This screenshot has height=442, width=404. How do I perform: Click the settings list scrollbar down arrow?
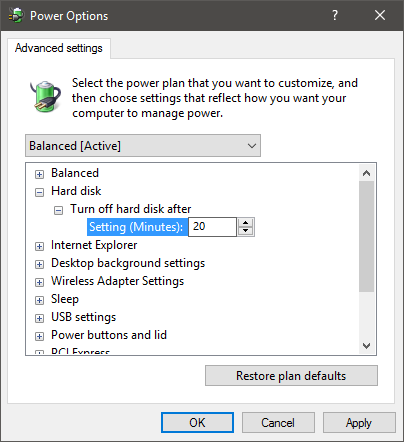367,346
